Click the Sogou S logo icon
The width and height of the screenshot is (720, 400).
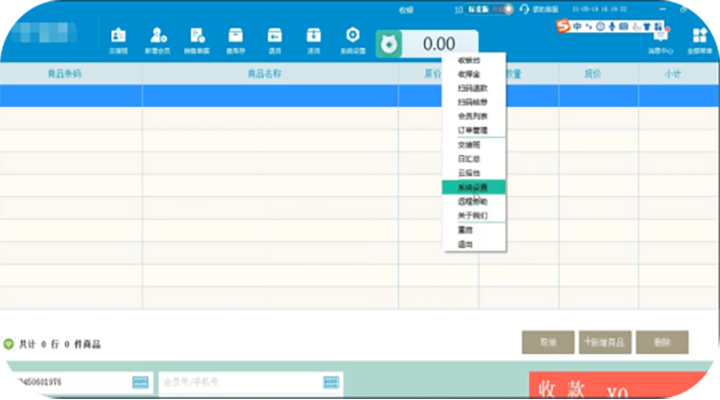(563, 26)
